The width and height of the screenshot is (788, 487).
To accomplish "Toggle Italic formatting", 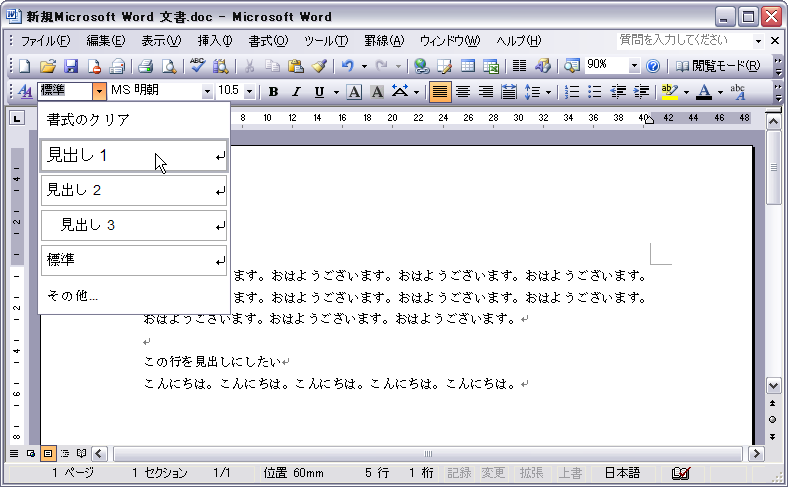I will pos(296,92).
